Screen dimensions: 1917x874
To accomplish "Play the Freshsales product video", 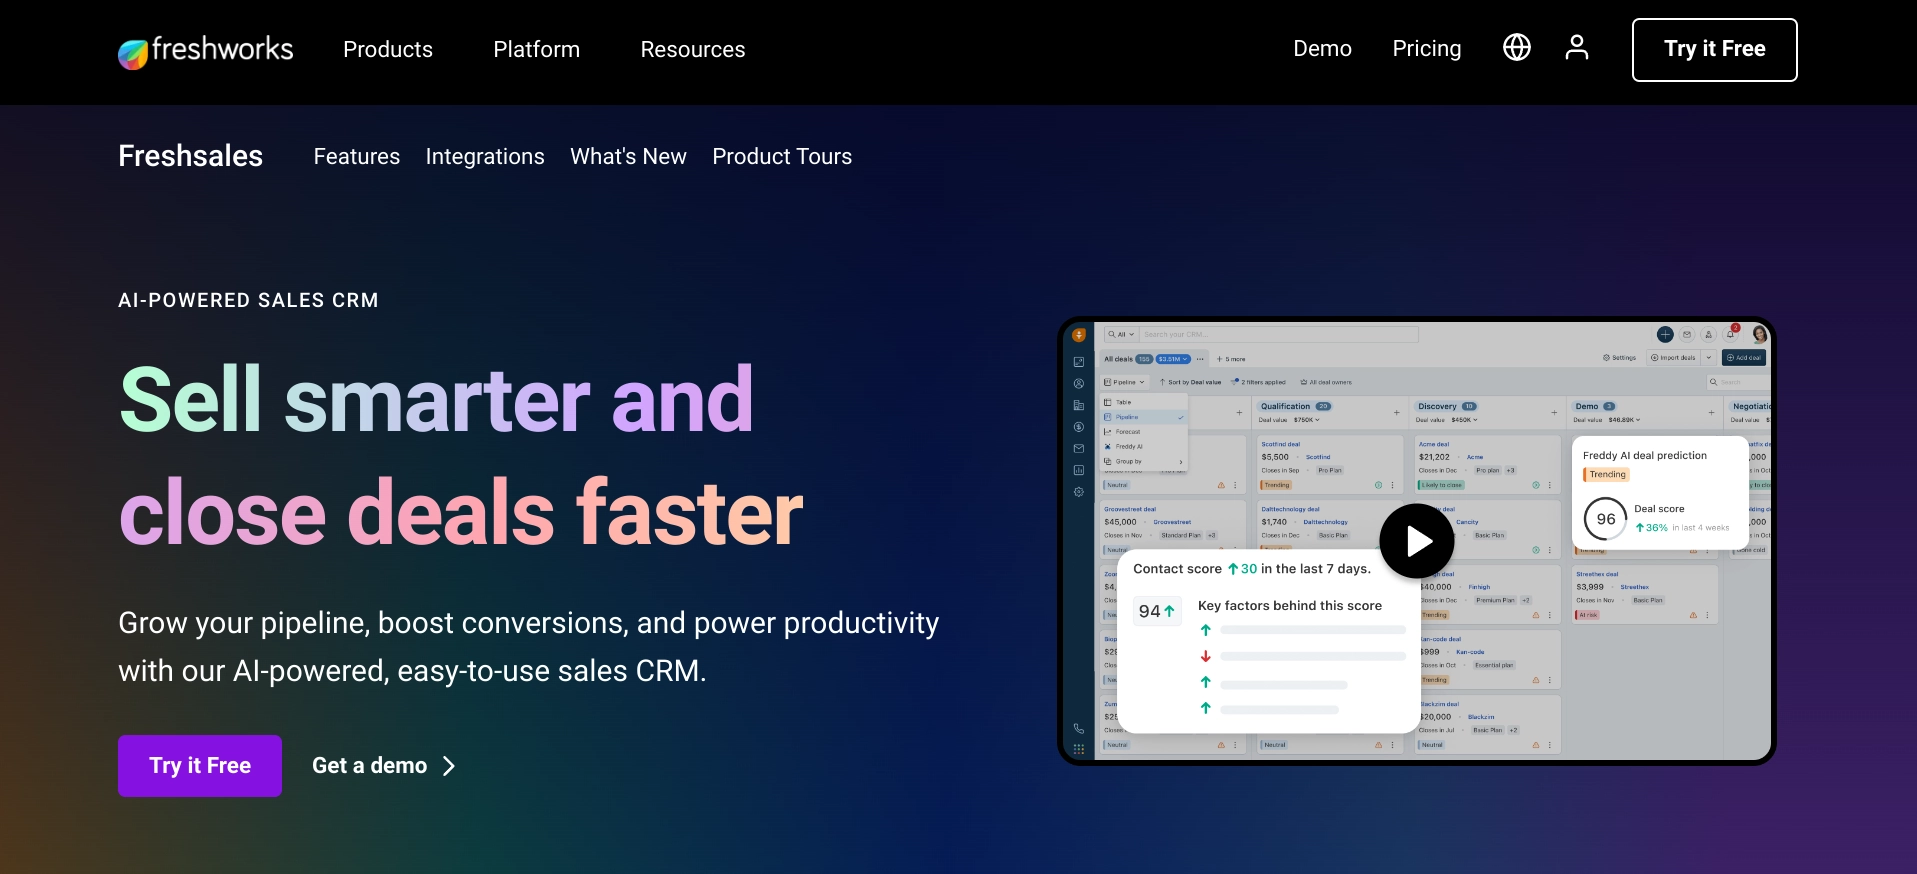I will pos(1417,541).
